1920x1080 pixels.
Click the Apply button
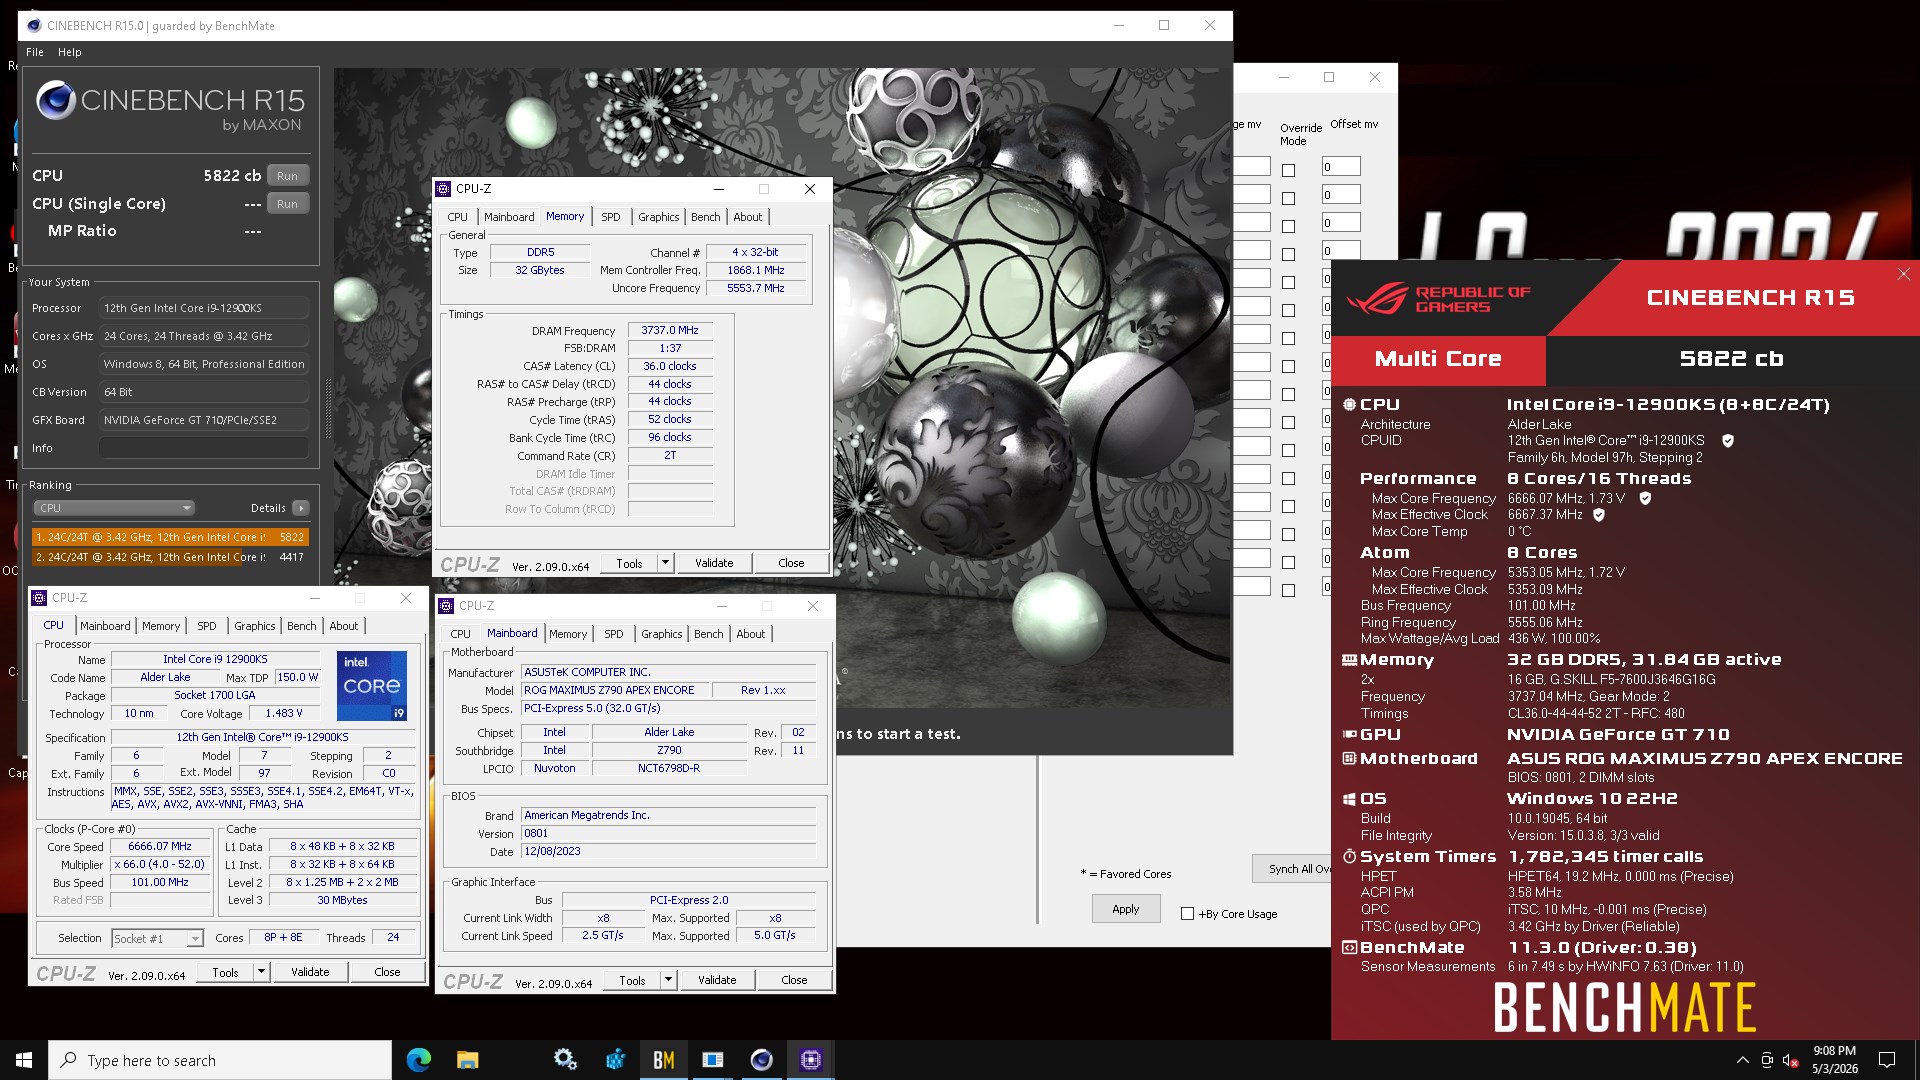[x=1125, y=909]
